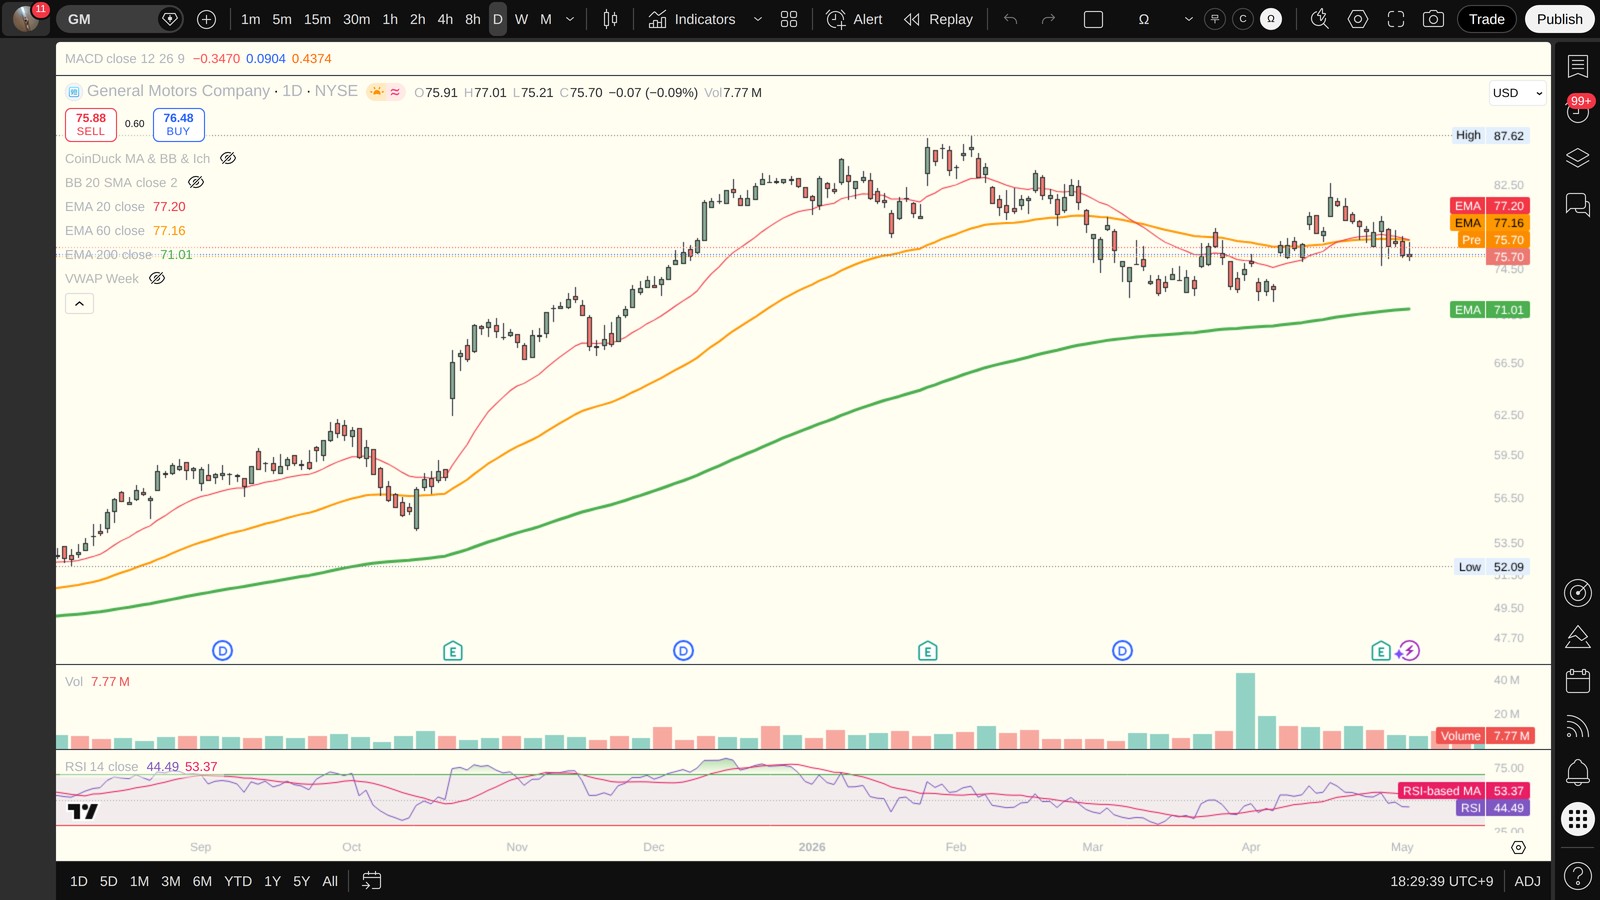Open the layout rectangle selector
The height and width of the screenshot is (900, 1600).
[x=1093, y=19]
